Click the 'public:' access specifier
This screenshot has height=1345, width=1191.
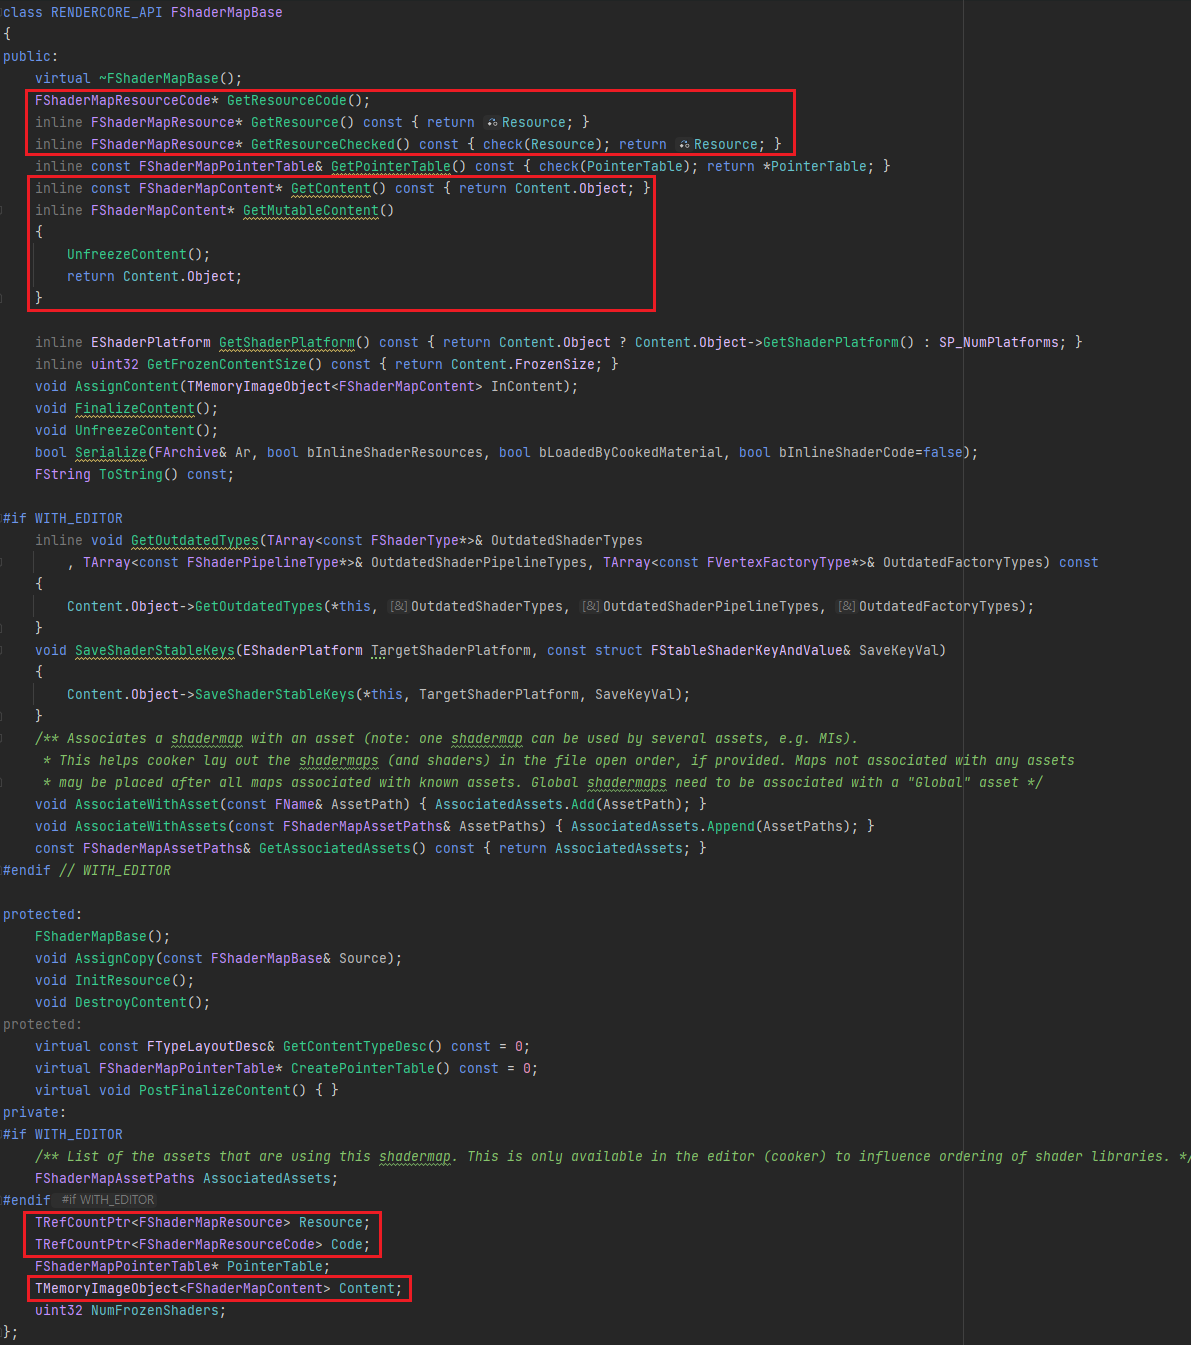pyautogui.click(x=31, y=56)
